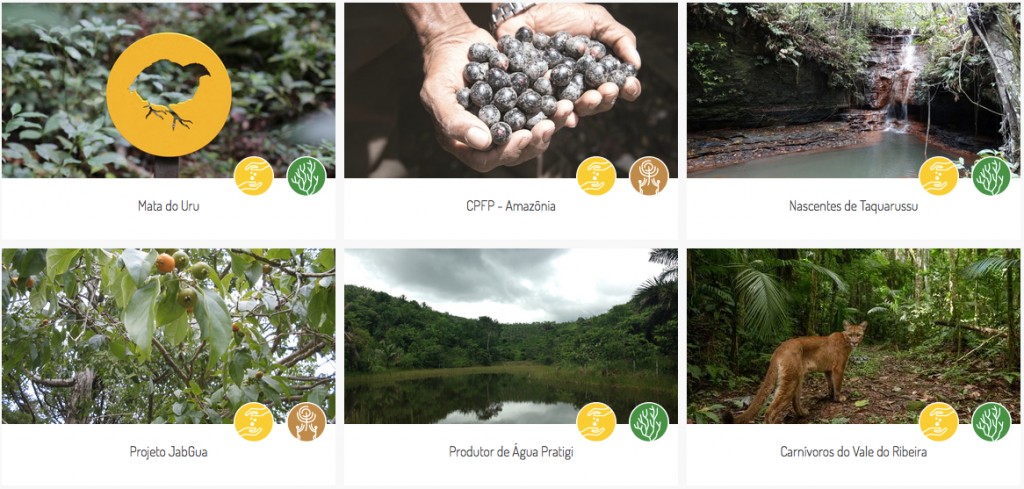Click brown community icon on Projeto JabGua card
Viewport: 1024px width, 489px height.
tap(306, 422)
